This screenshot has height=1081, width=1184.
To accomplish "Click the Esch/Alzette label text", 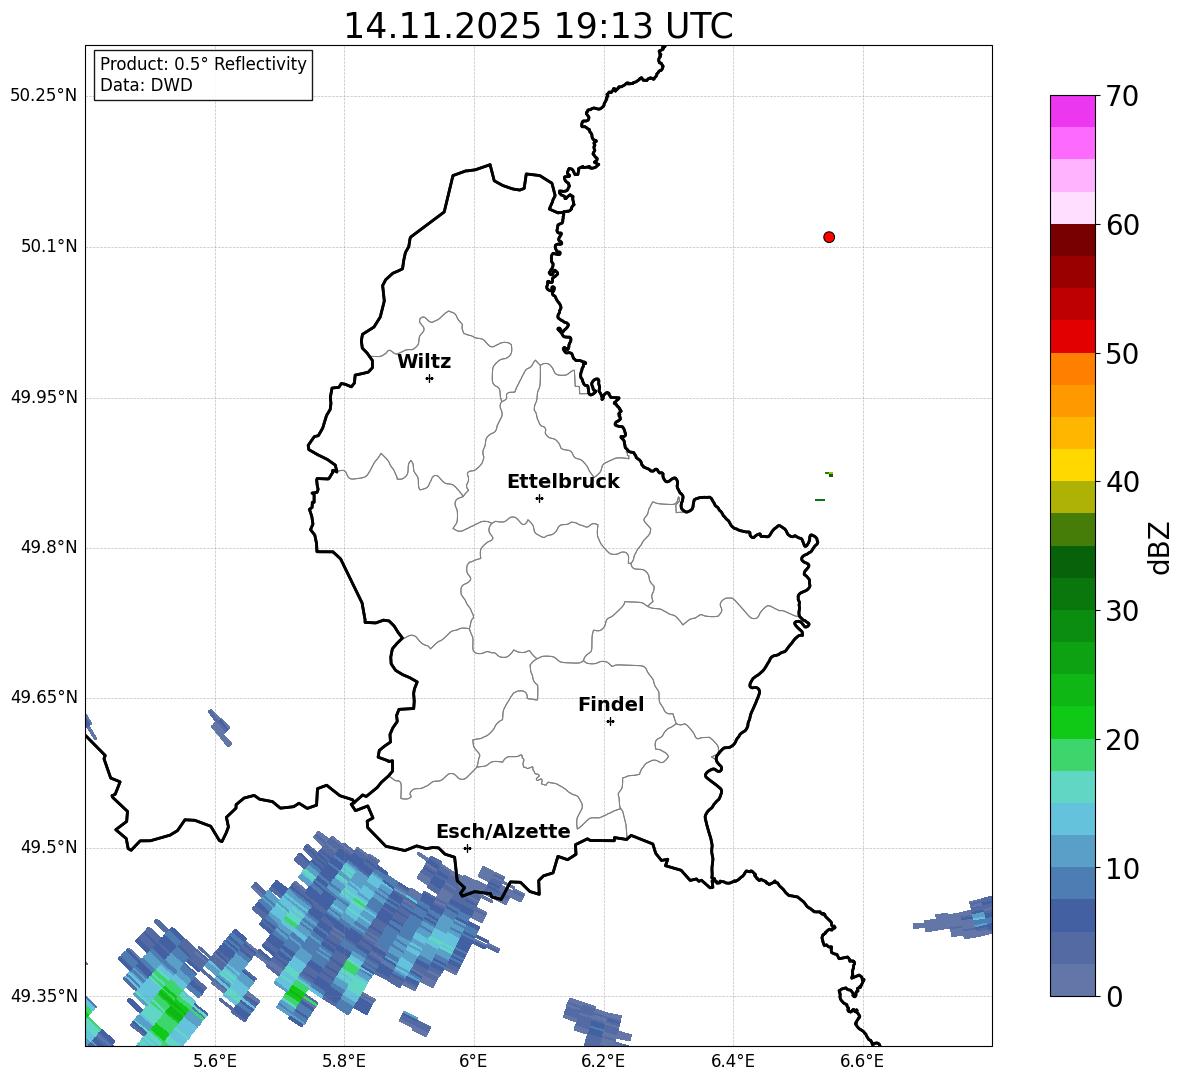I will (503, 831).
